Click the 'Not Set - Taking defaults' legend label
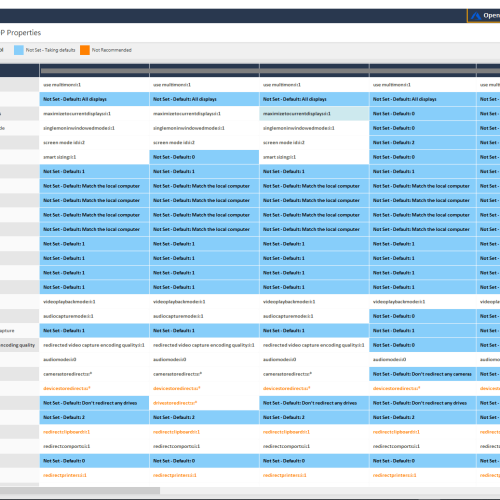 (x=50, y=50)
